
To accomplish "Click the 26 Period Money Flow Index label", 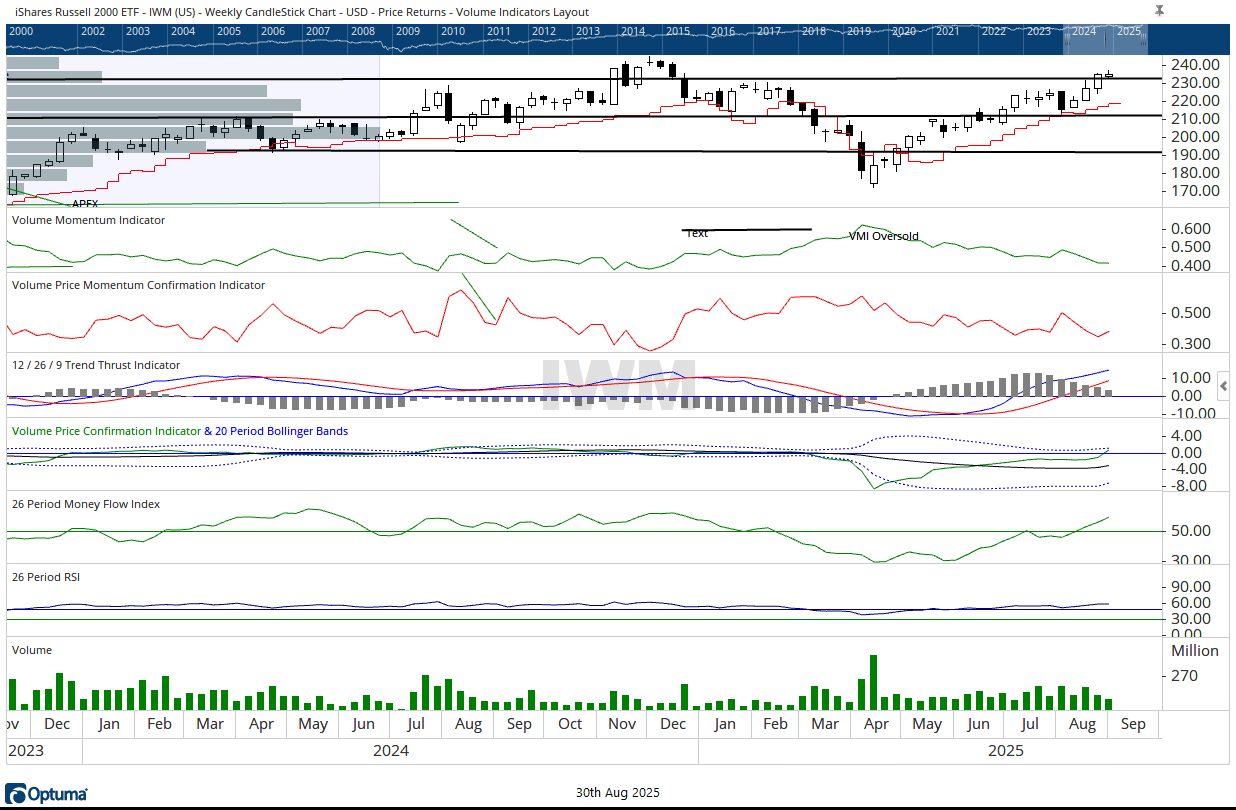I will (x=86, y=504).
